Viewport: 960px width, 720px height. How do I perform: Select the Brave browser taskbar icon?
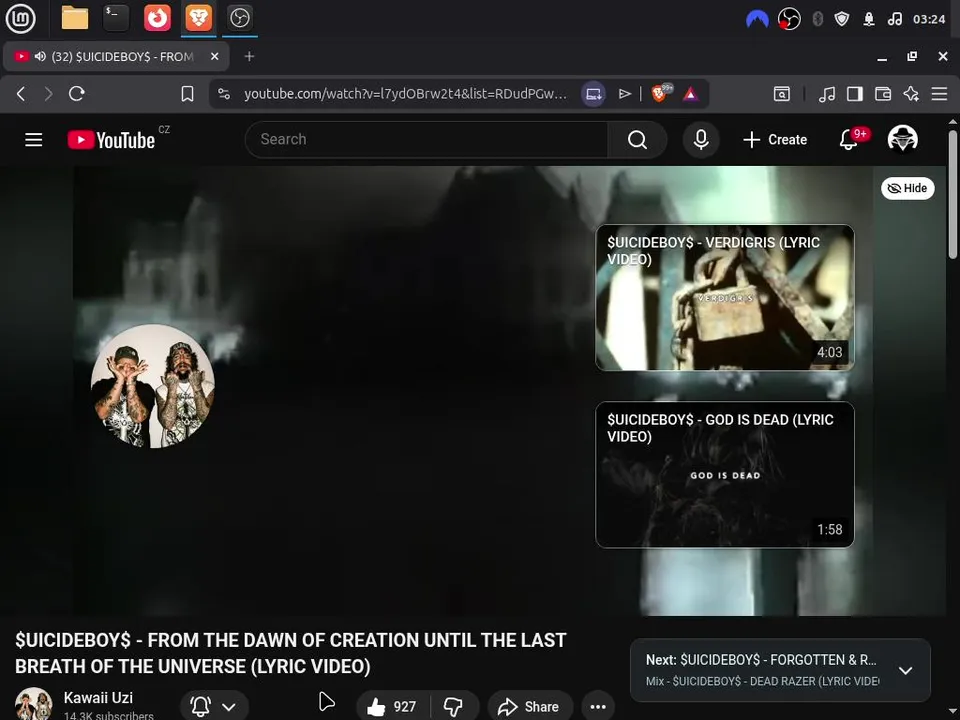[198, 18]
